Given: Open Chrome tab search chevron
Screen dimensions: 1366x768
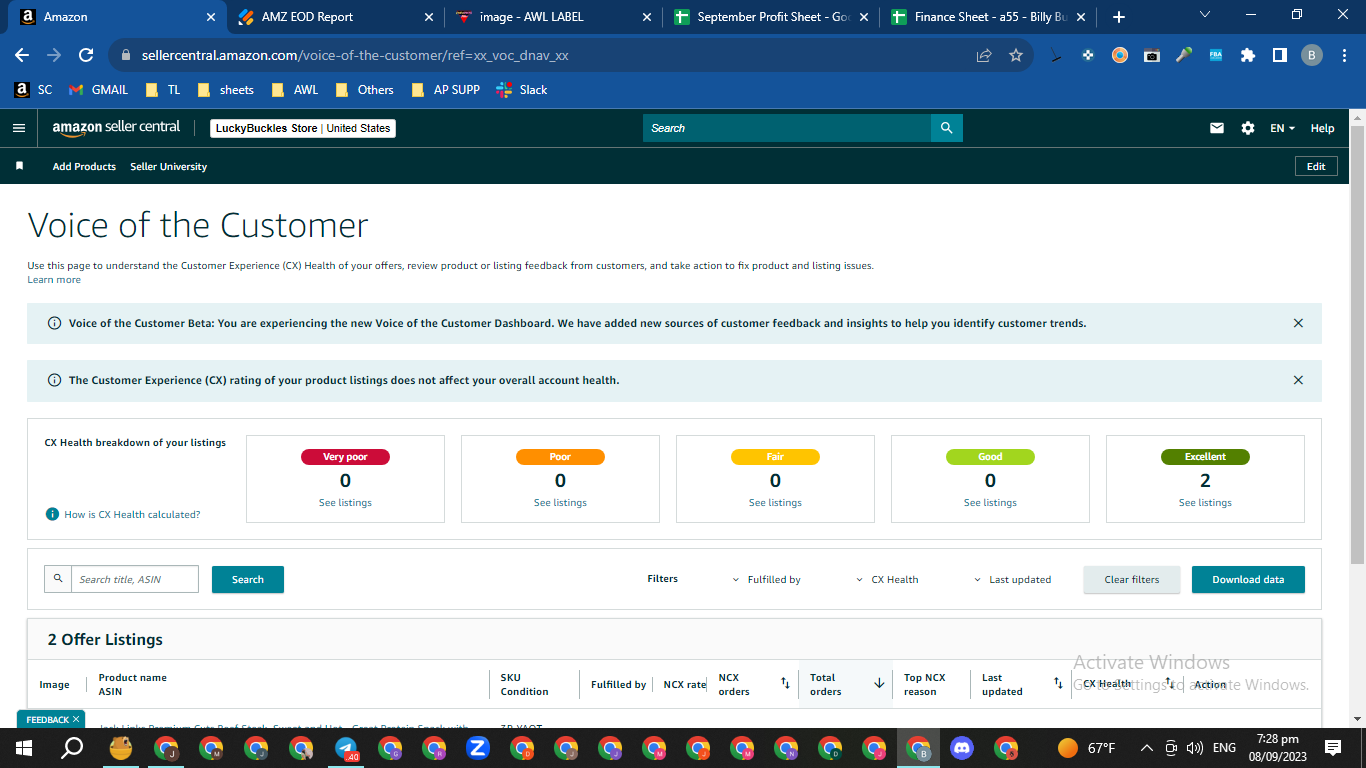Looking at the screenshot, I should click(x=1204, y=15).
